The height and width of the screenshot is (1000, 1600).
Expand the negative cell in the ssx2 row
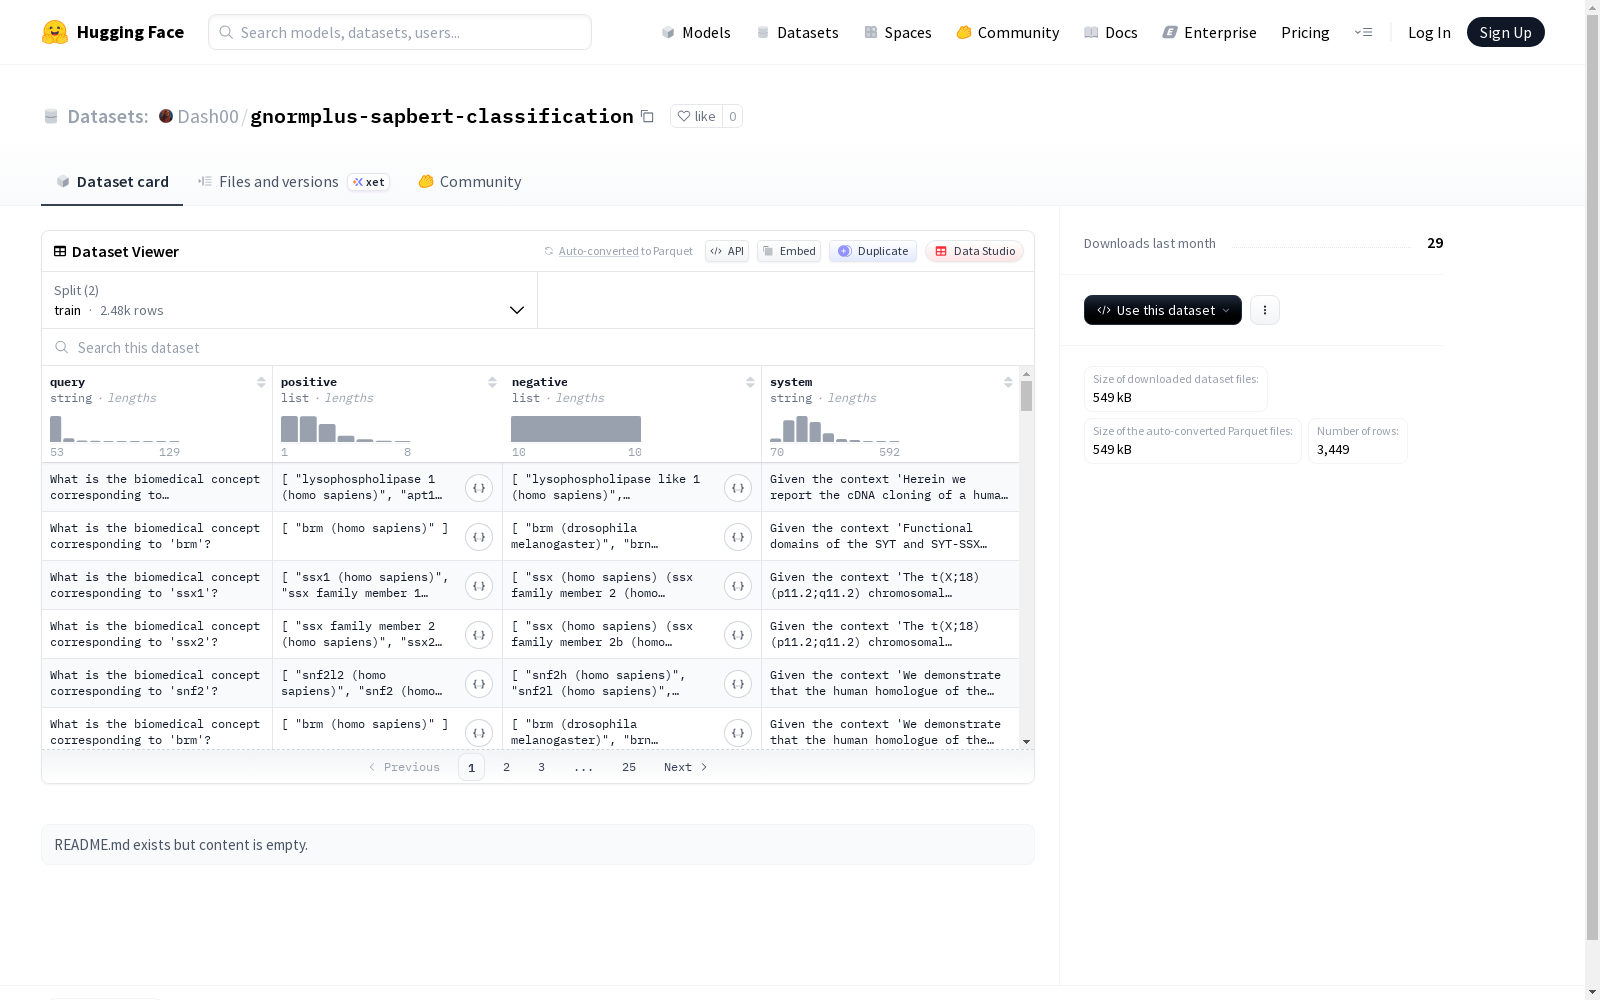[738, 635]
